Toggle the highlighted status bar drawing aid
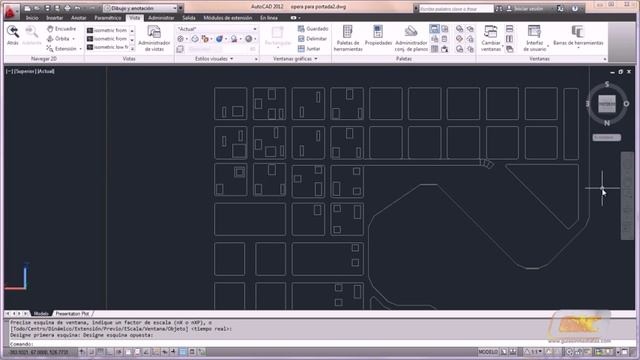This screenshot has width=640, height=360. coord(183,351)
